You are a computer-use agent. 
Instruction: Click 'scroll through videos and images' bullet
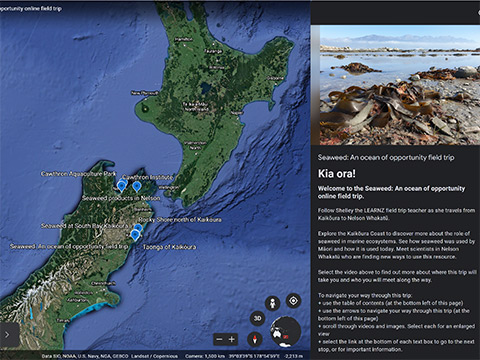tap(396, 330)
